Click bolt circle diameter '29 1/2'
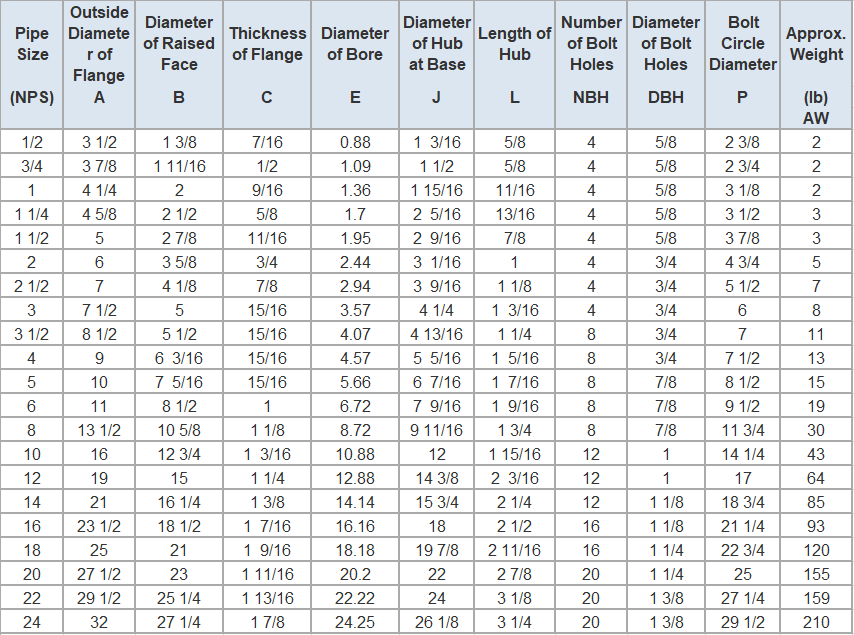854x635 pixels. point(743,621)
